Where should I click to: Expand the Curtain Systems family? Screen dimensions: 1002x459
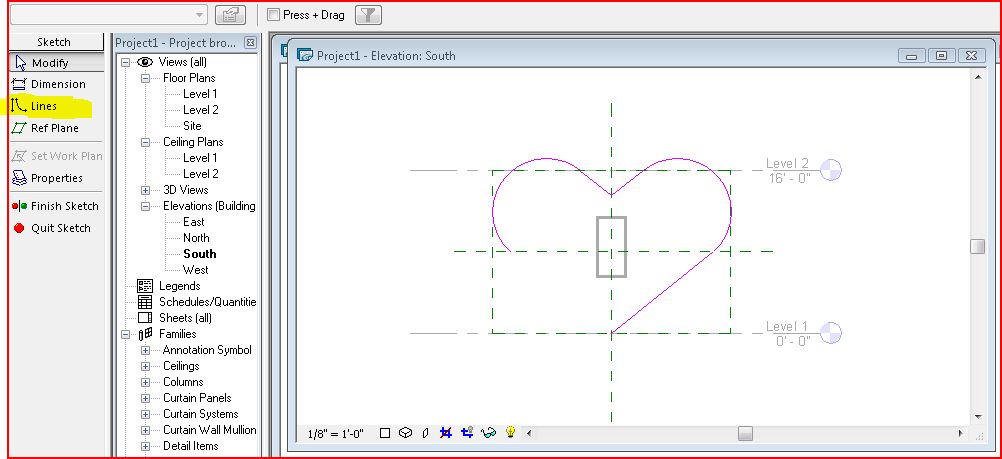146,414
